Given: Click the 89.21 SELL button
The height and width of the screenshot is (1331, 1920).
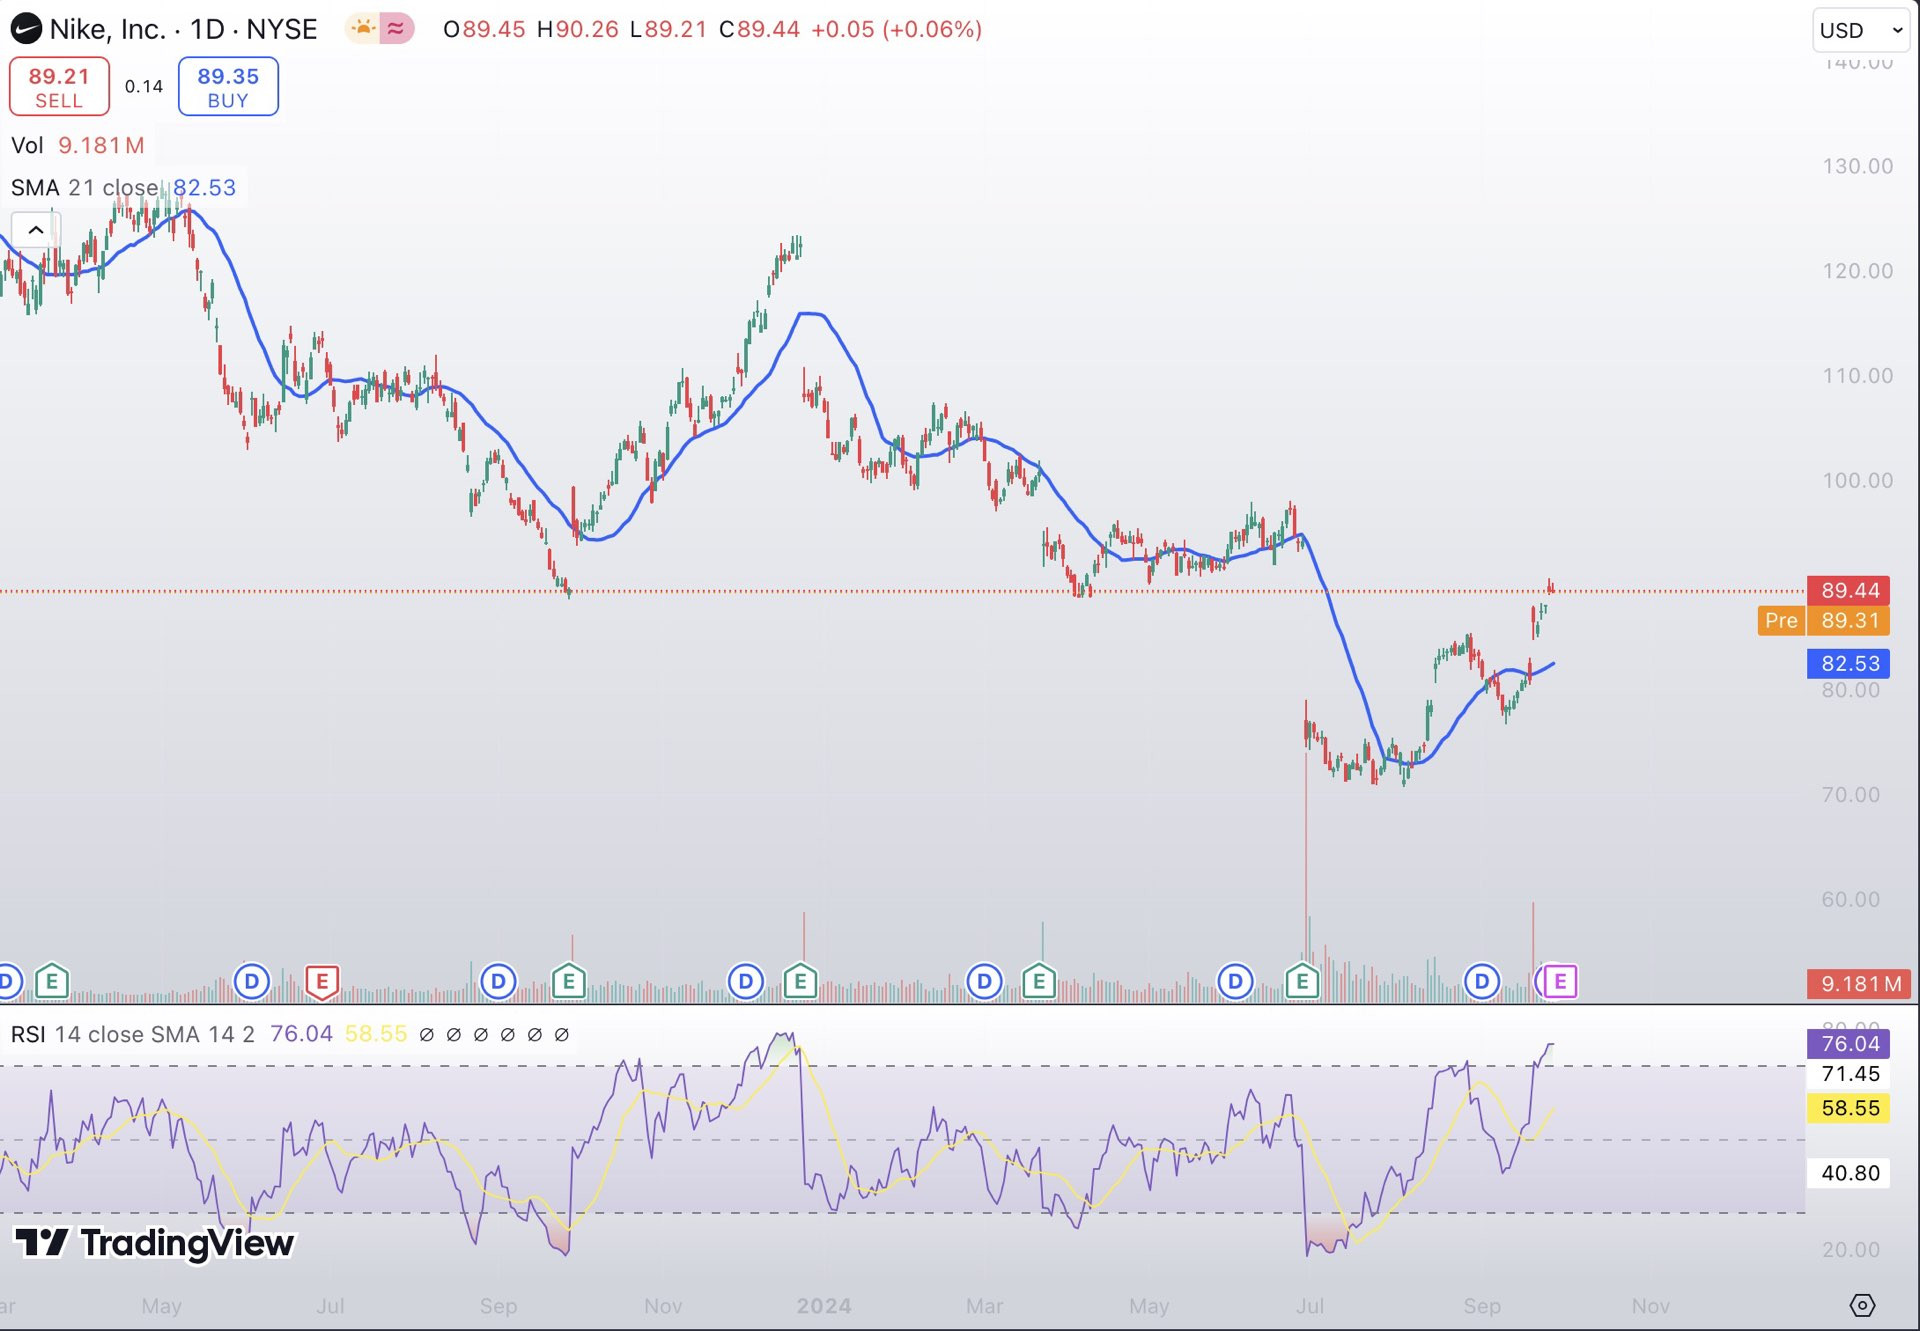Looking at the screenshot, I should click(59, 87).
